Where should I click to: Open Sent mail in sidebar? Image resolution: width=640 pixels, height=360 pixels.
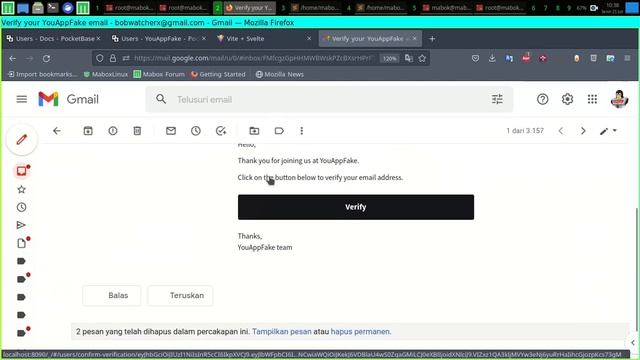pyautogui.click(x=21, y=225)
